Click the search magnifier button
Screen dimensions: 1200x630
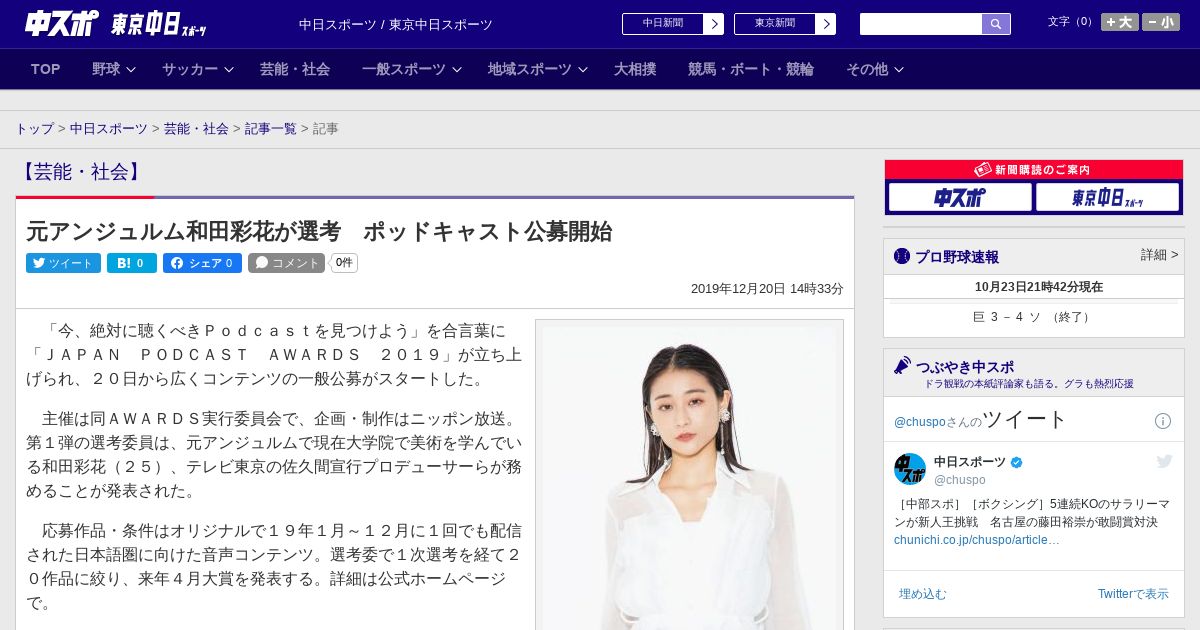996,24
